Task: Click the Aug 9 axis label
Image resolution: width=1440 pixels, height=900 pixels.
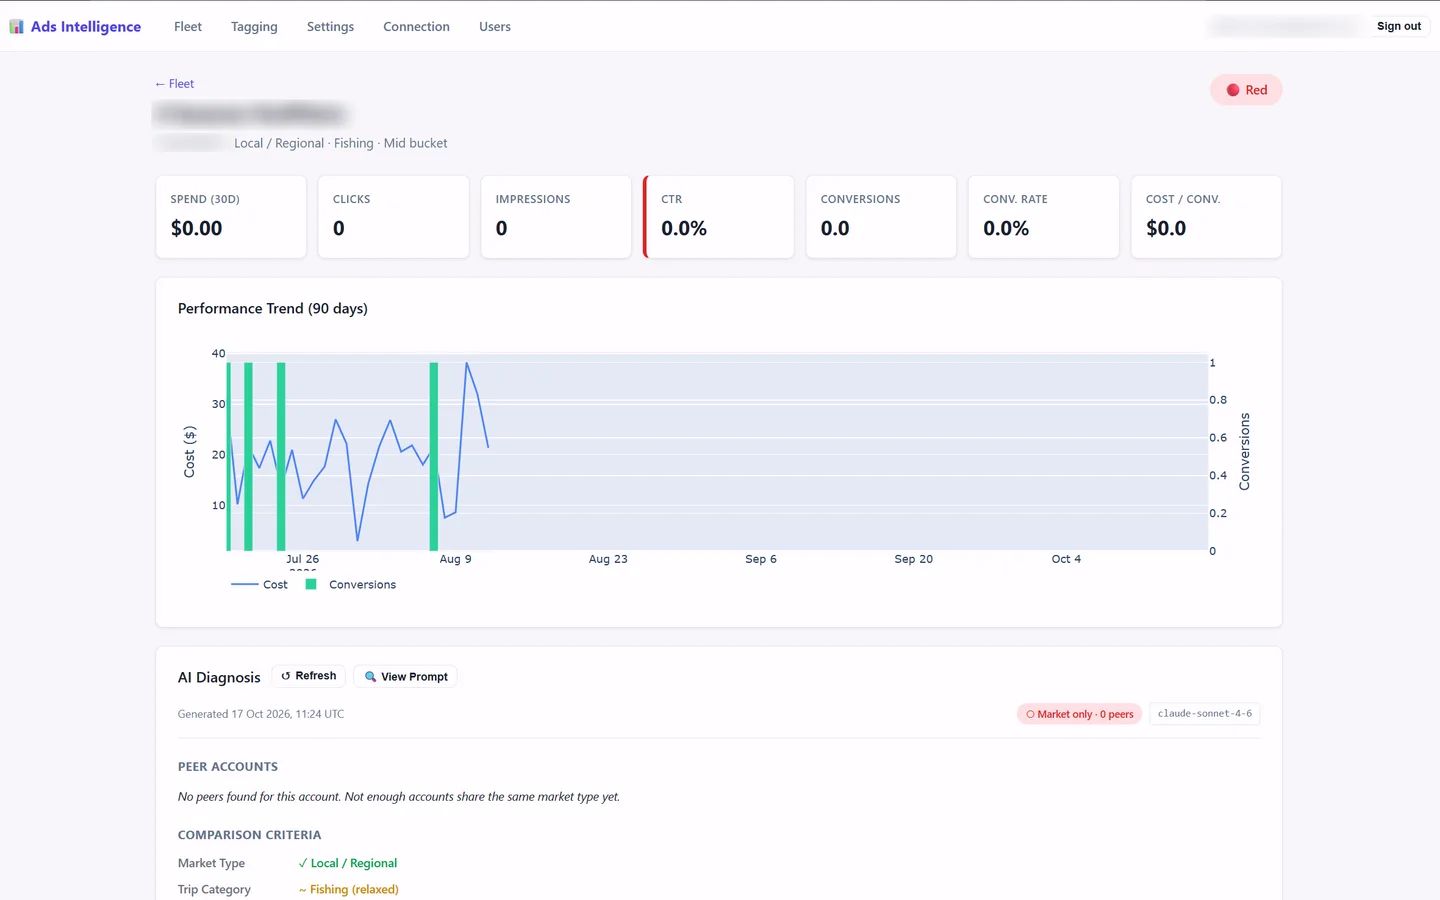Action: [x=455, y=559]
